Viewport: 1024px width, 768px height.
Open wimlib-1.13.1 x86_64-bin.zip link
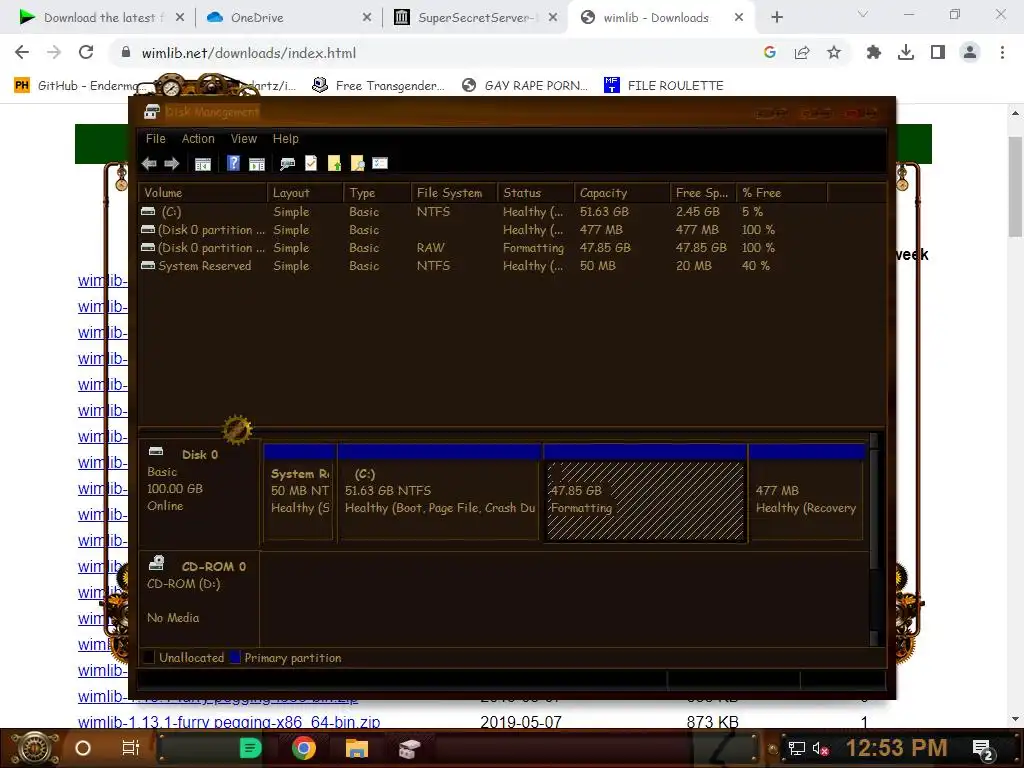coord(229,722)
